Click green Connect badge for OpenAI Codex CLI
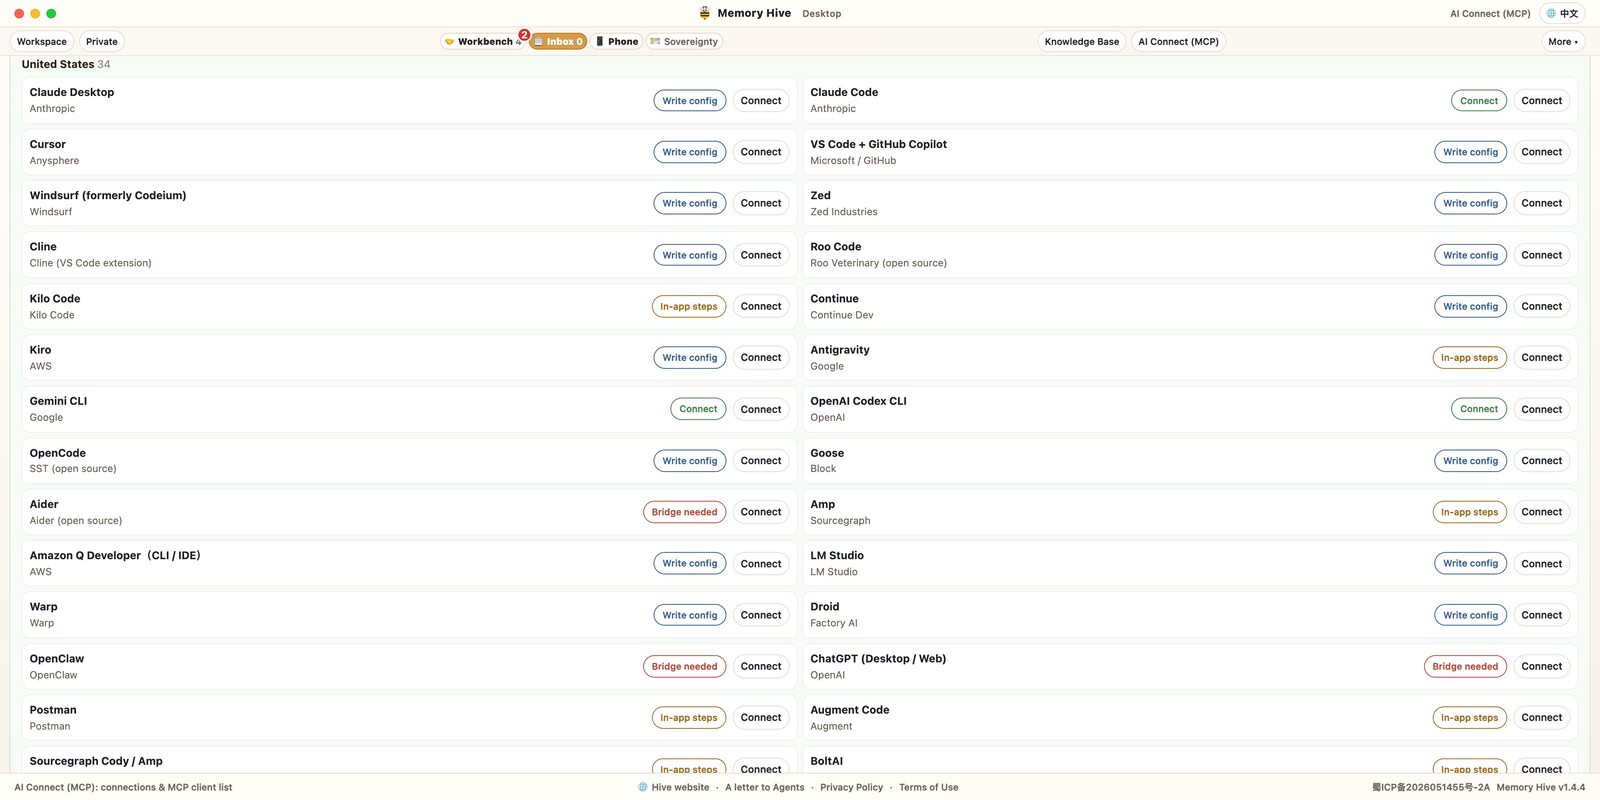Screen dimensions: 1600x800 click(x=1479, y=409)
